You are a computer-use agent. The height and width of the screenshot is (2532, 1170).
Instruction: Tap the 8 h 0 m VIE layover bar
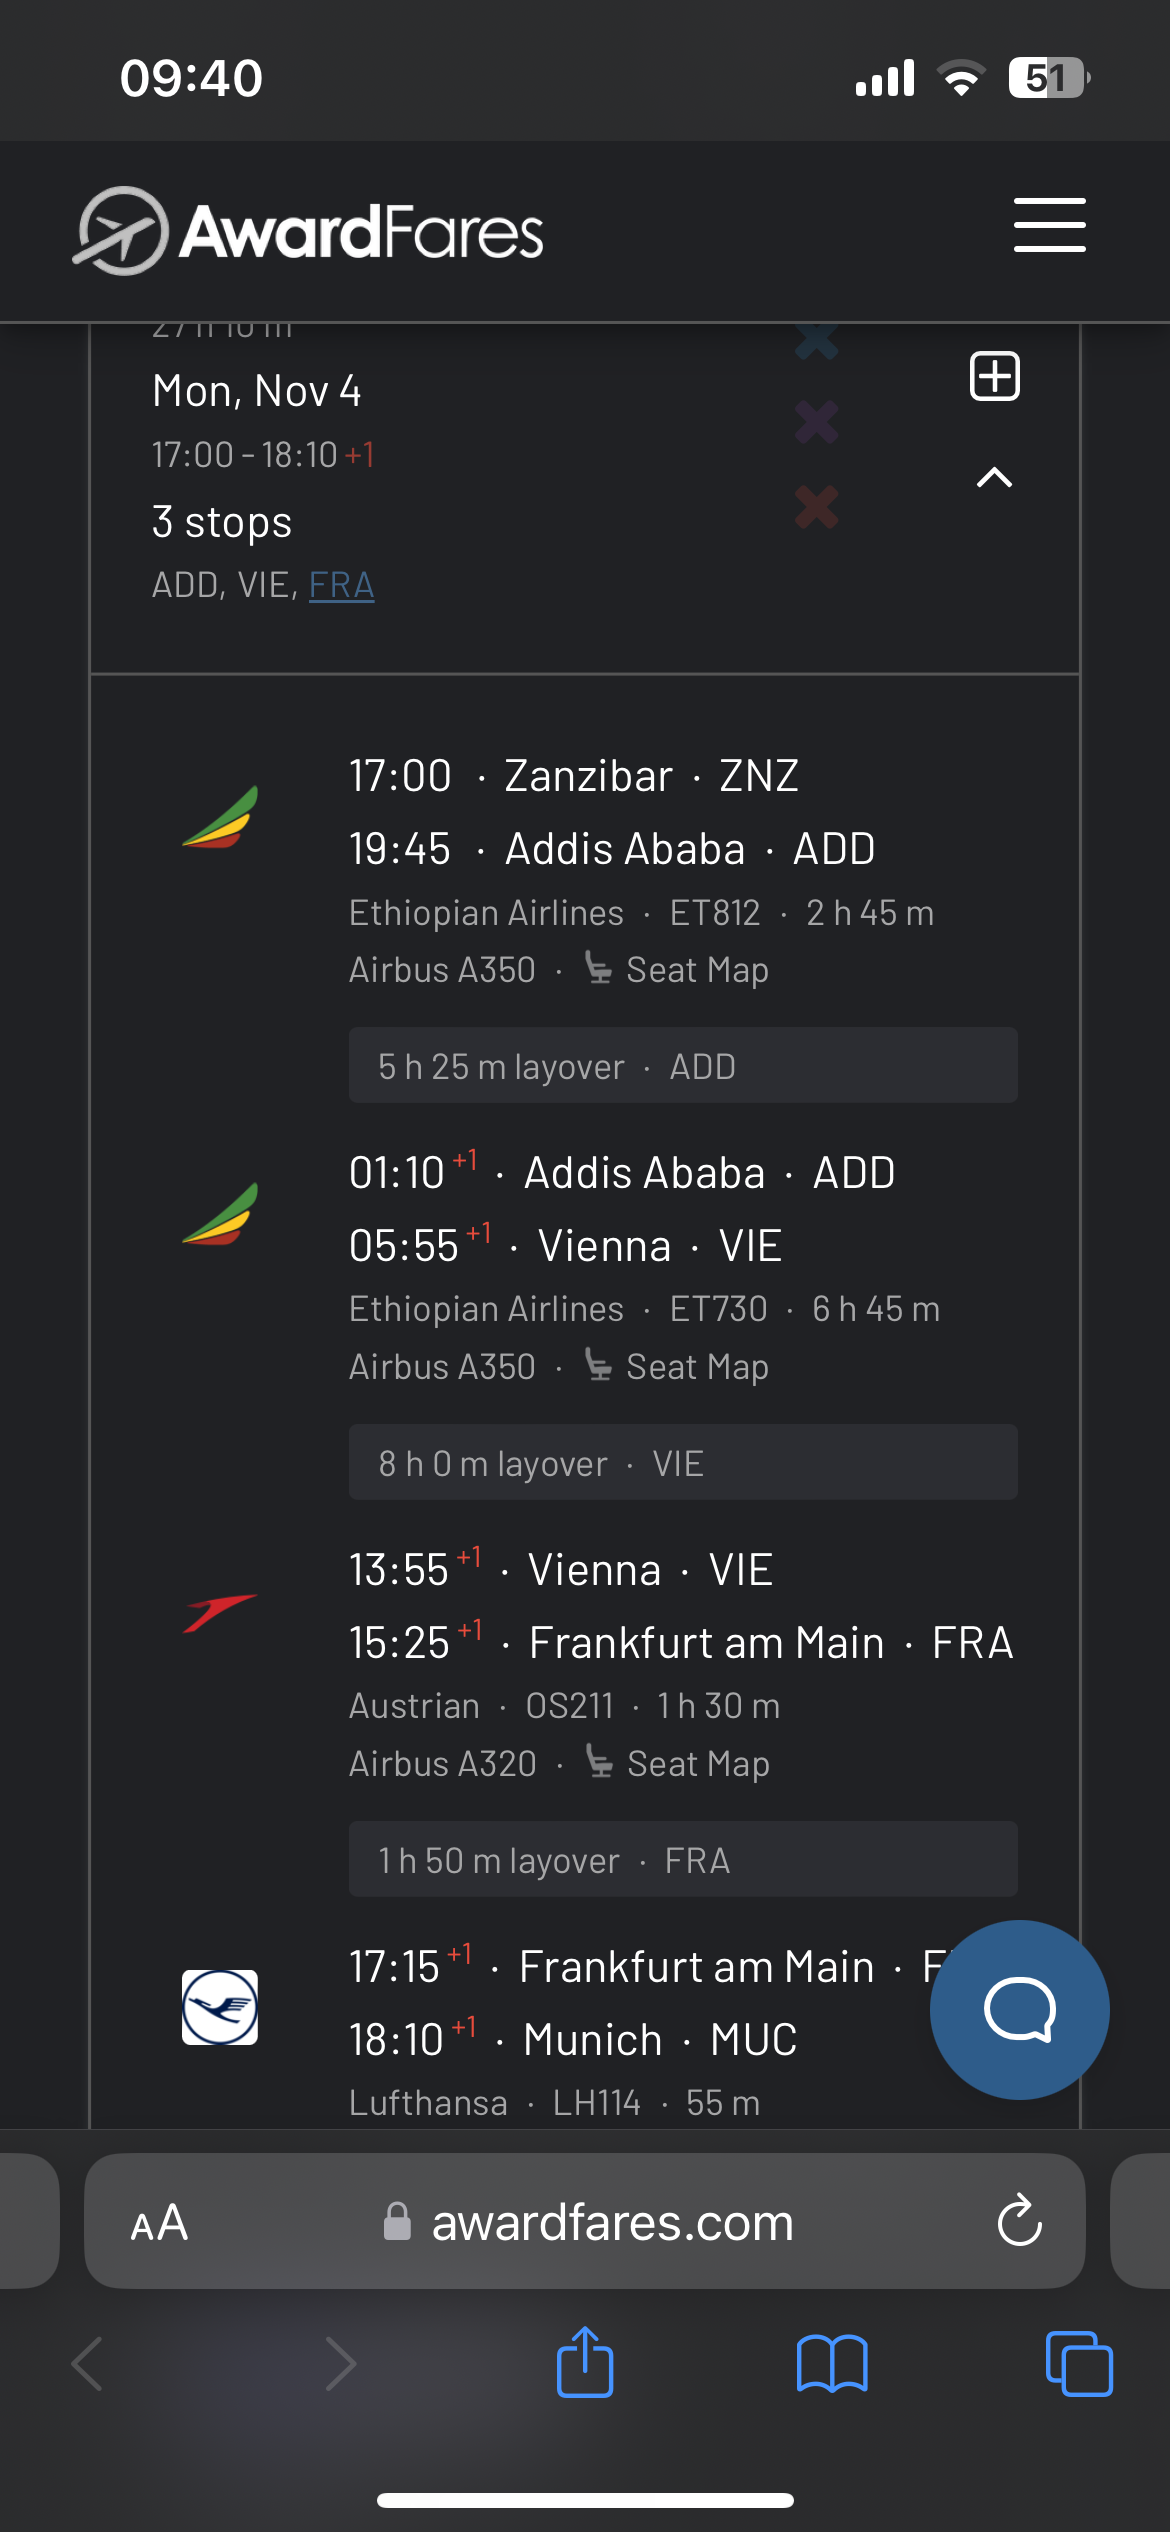[x=683, y=1463]
